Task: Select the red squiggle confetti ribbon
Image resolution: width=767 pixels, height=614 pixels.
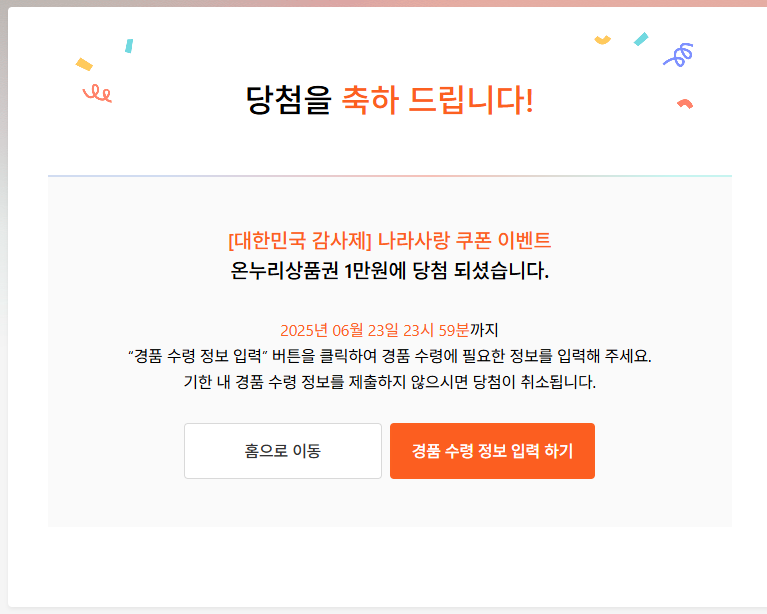Action: point(97,93)
